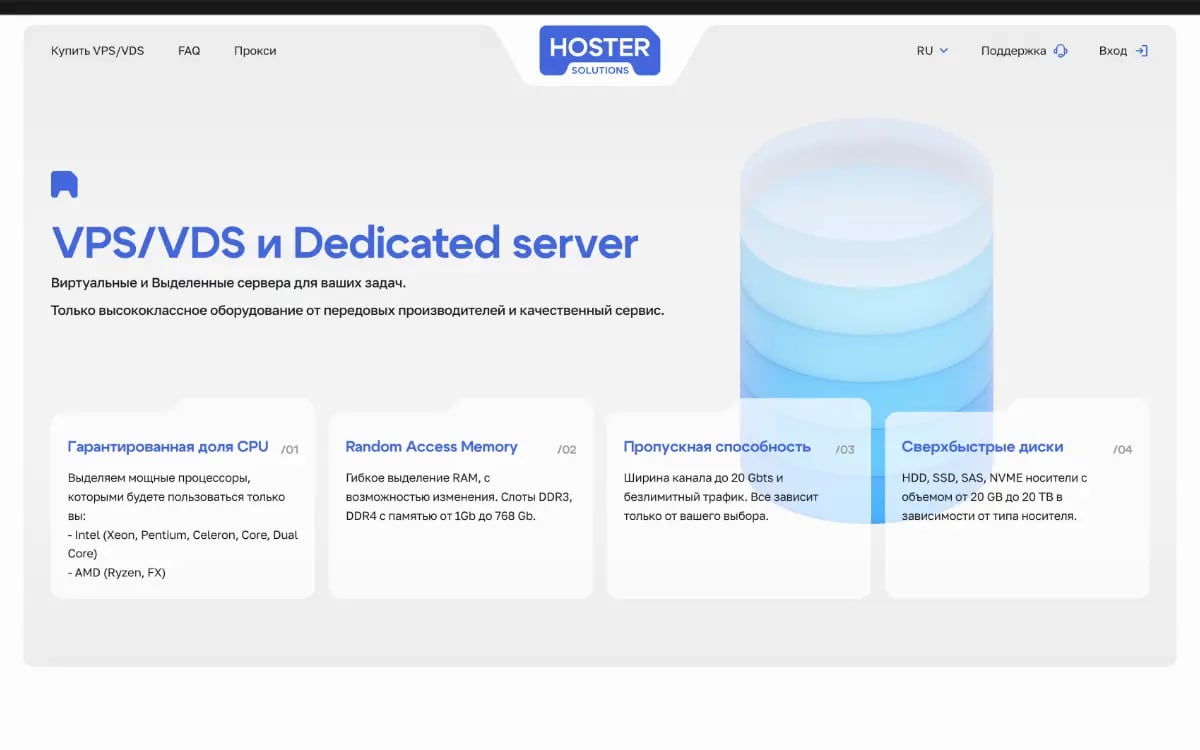Viewport: 1200px width, 750px height.
Task: Click the /03 marker on the bandwidth card
Action: (x=845, y=449)
